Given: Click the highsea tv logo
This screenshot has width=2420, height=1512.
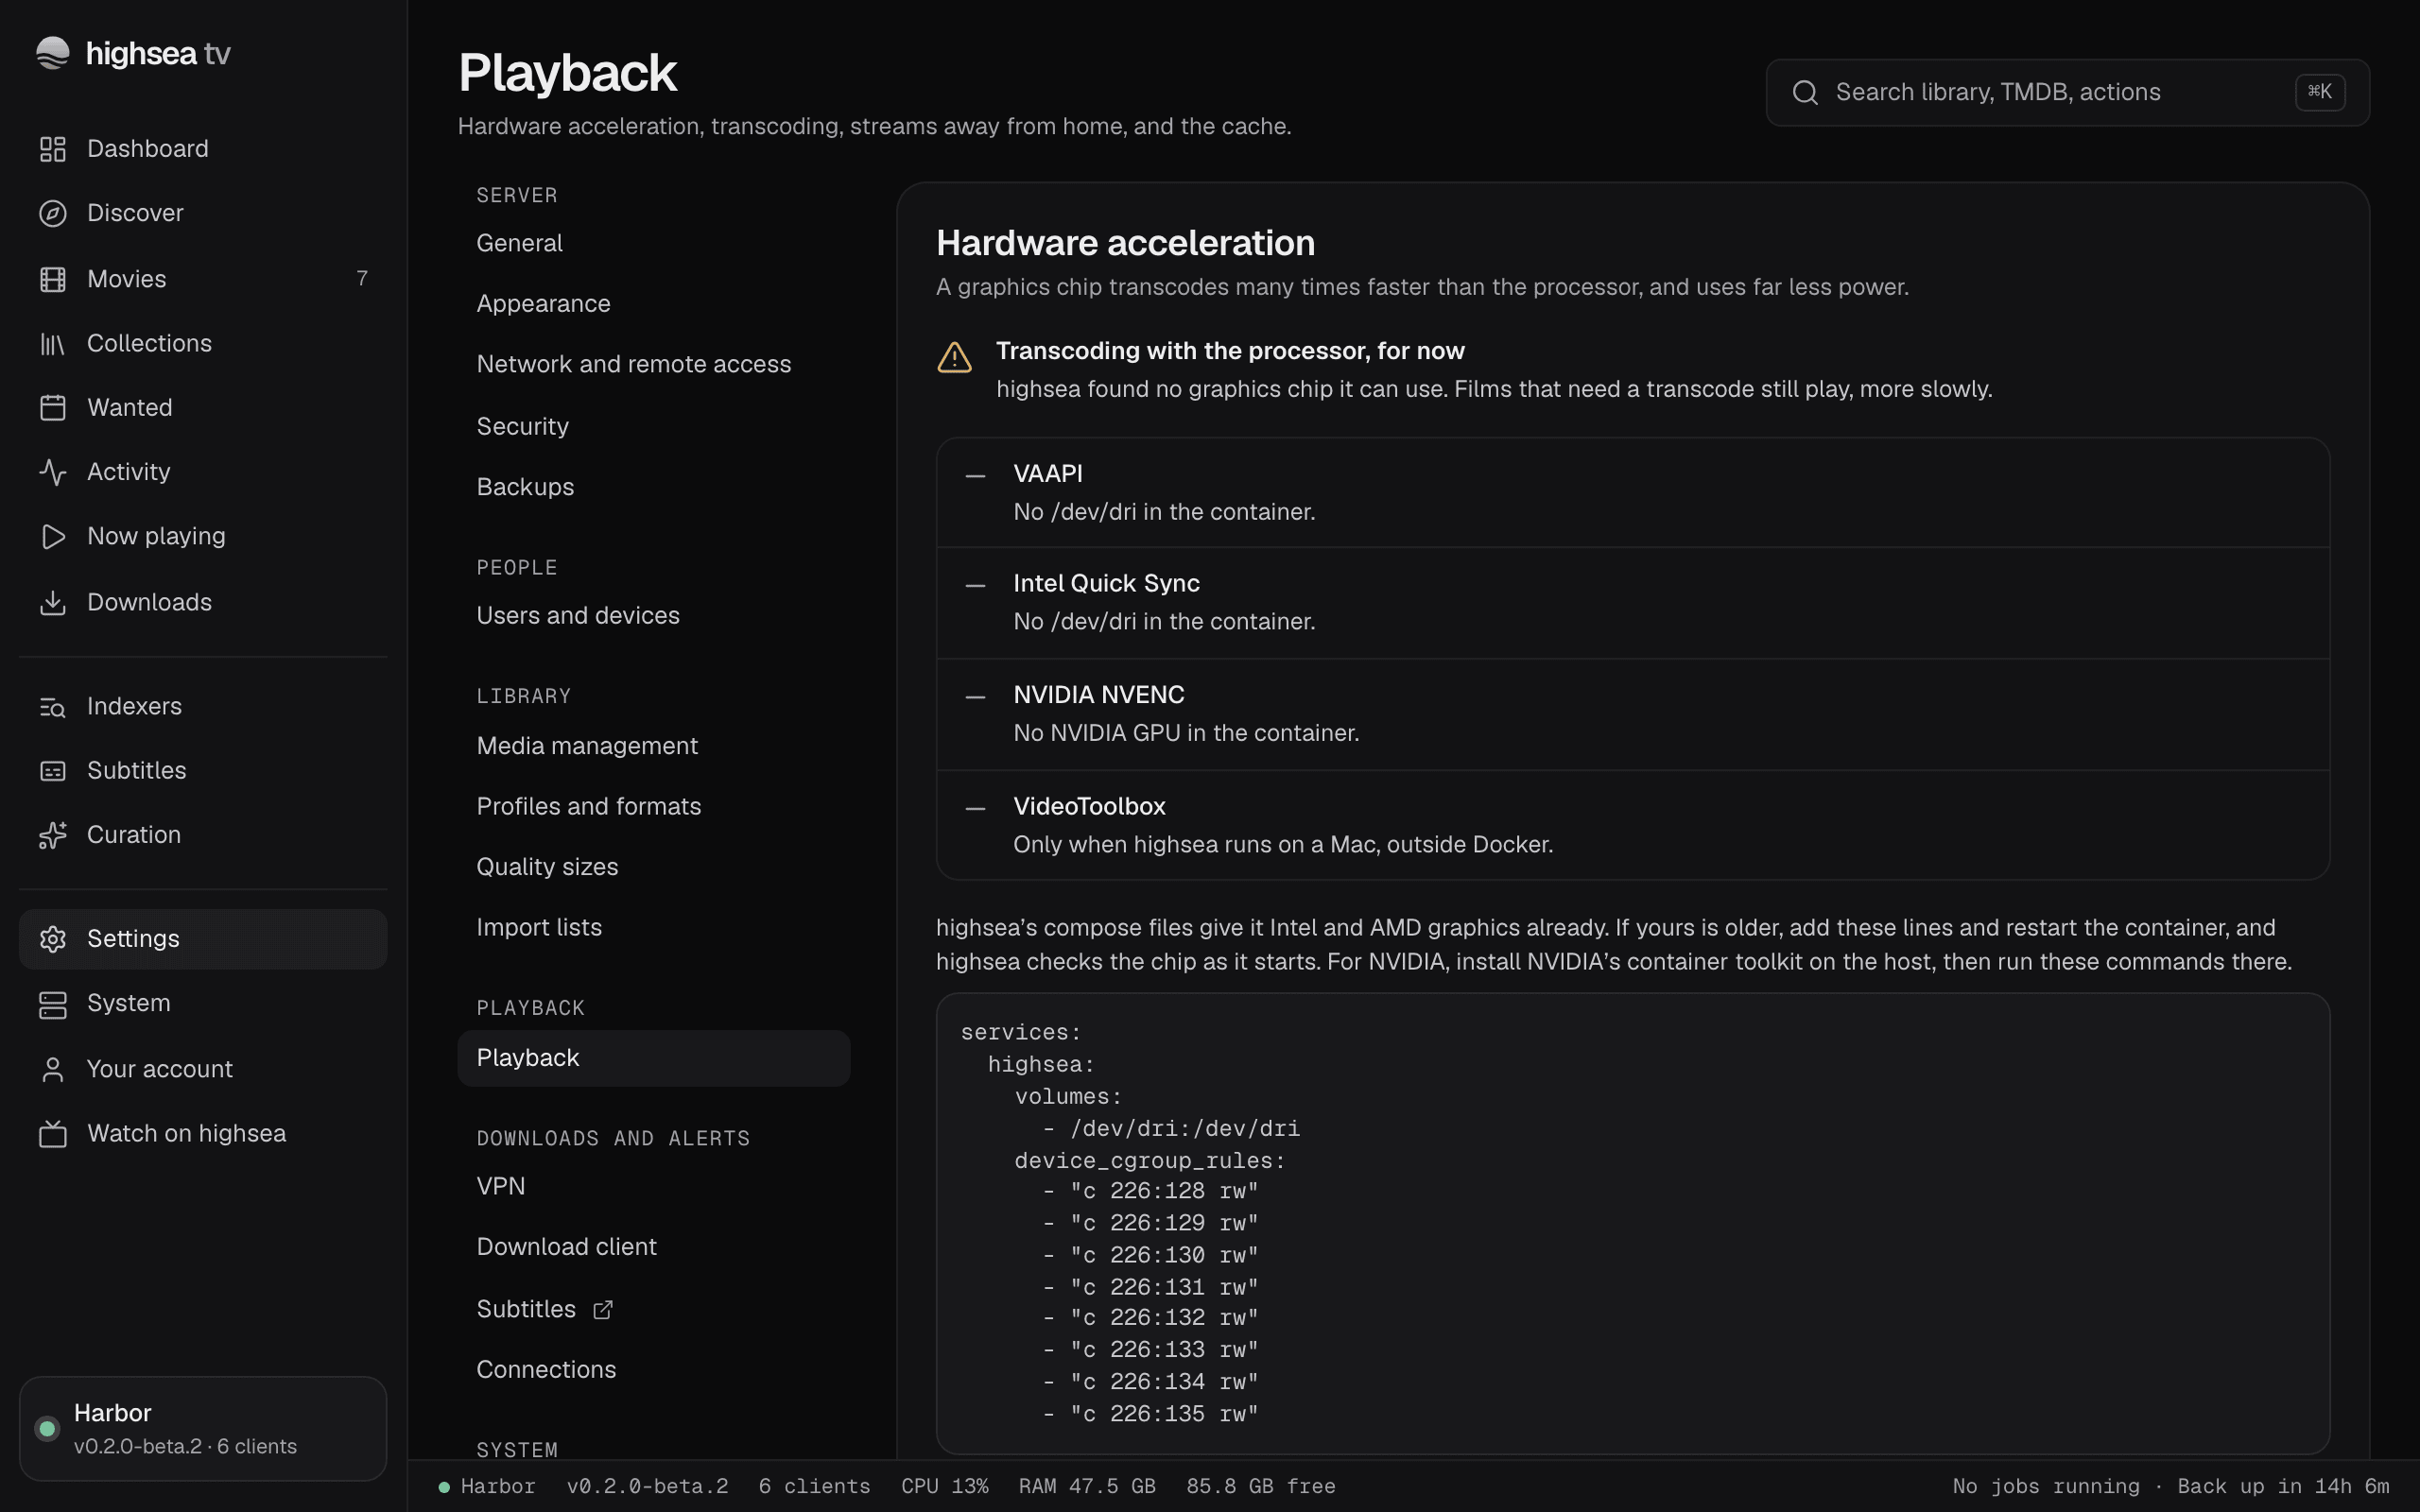Looking at the screenshot, I should (133, 53).
